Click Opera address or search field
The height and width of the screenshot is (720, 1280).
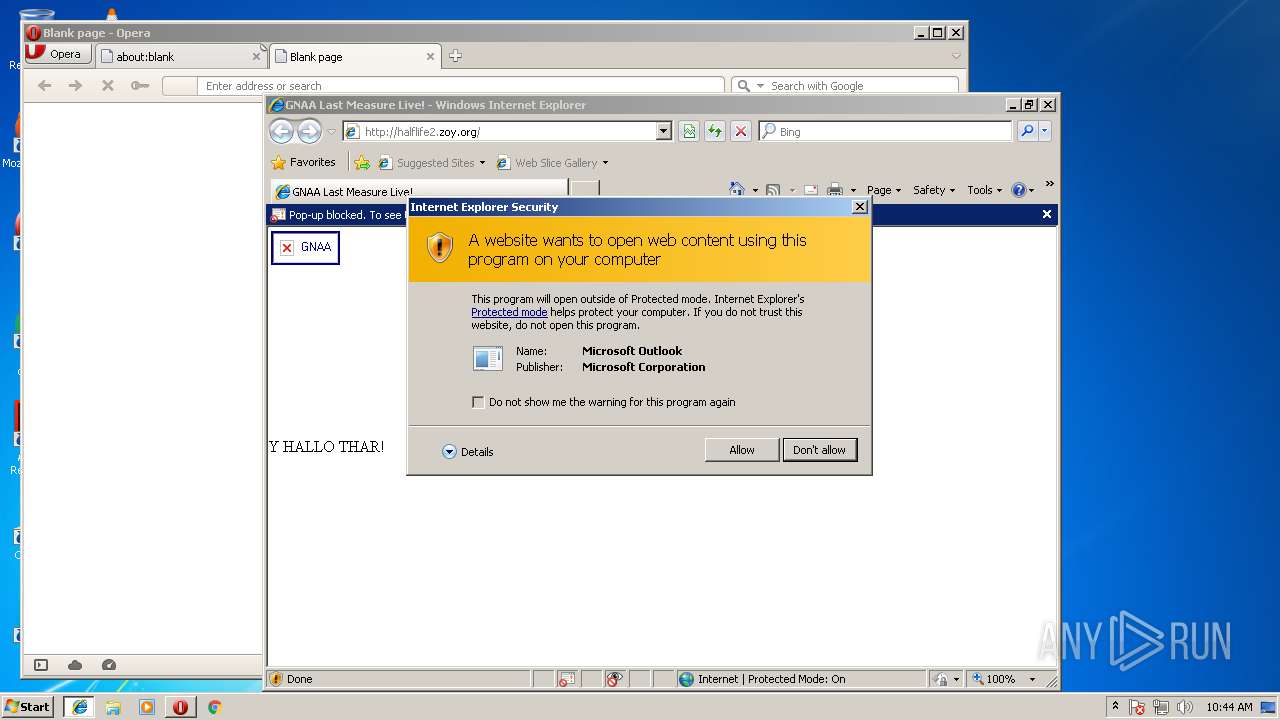[460, 86]
